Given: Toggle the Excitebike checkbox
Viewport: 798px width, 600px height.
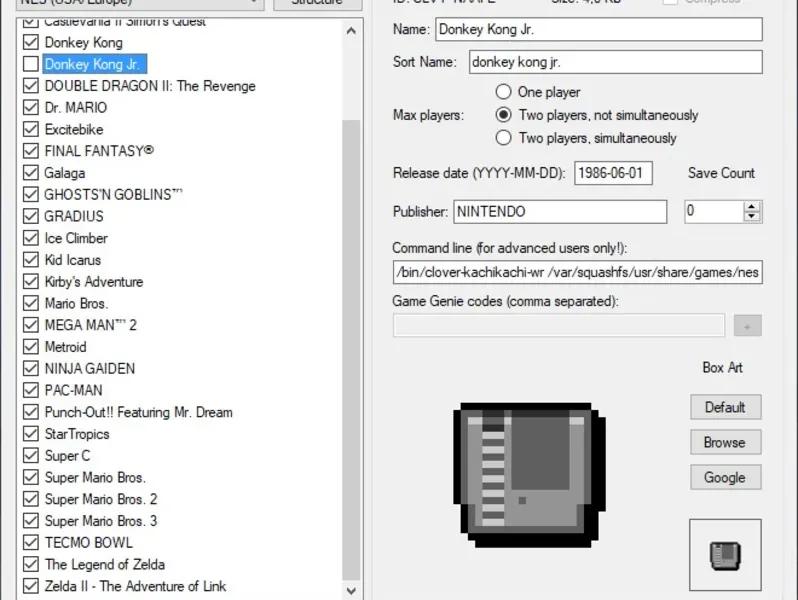Looking at the screenshot, I should pyautogui.click(x=31, y=129).
